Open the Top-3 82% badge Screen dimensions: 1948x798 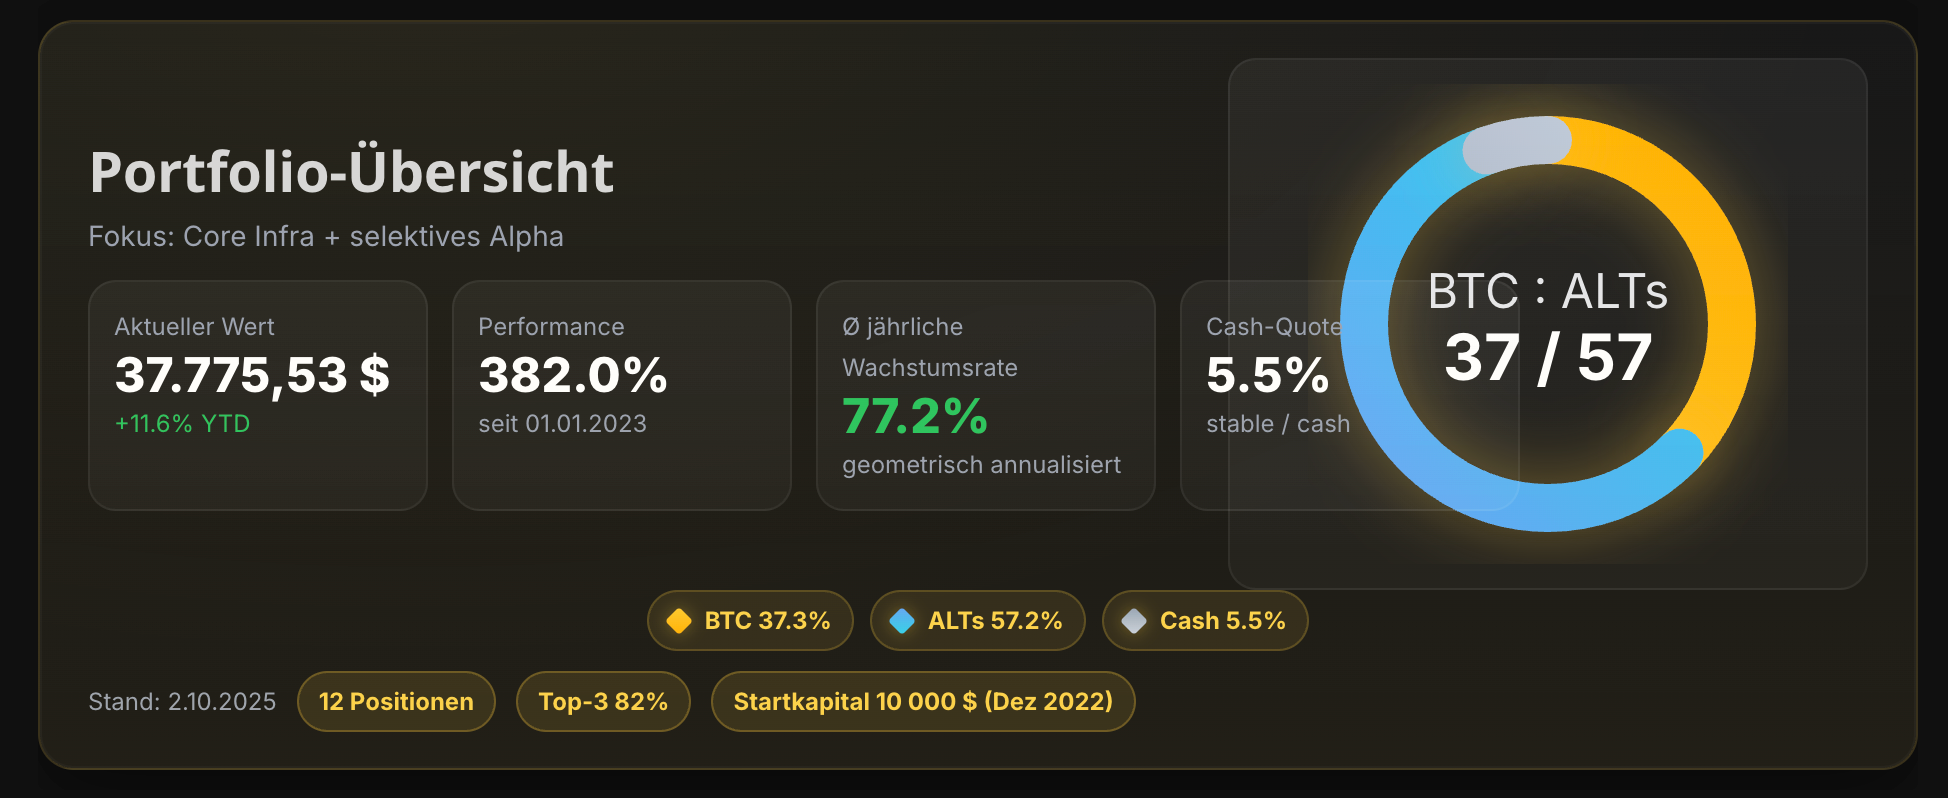coord(603,702)
